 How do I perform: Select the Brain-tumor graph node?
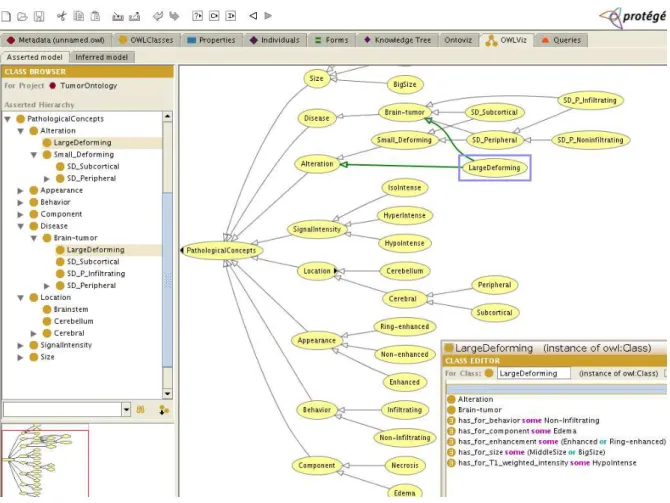404,112
